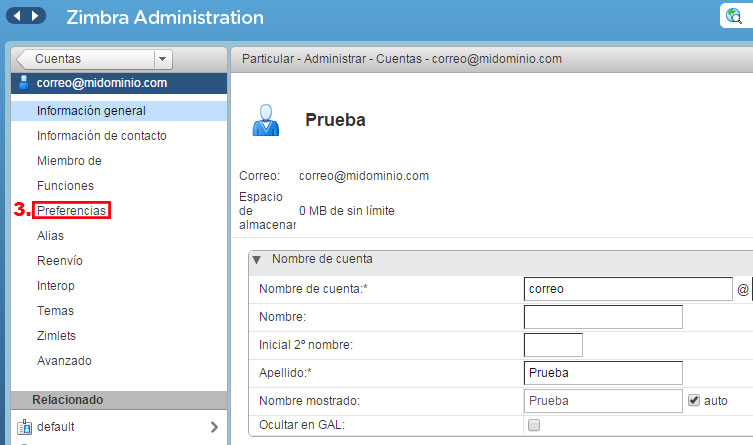
Task: Open the Alias section
Action: click(x=50, y=236)
